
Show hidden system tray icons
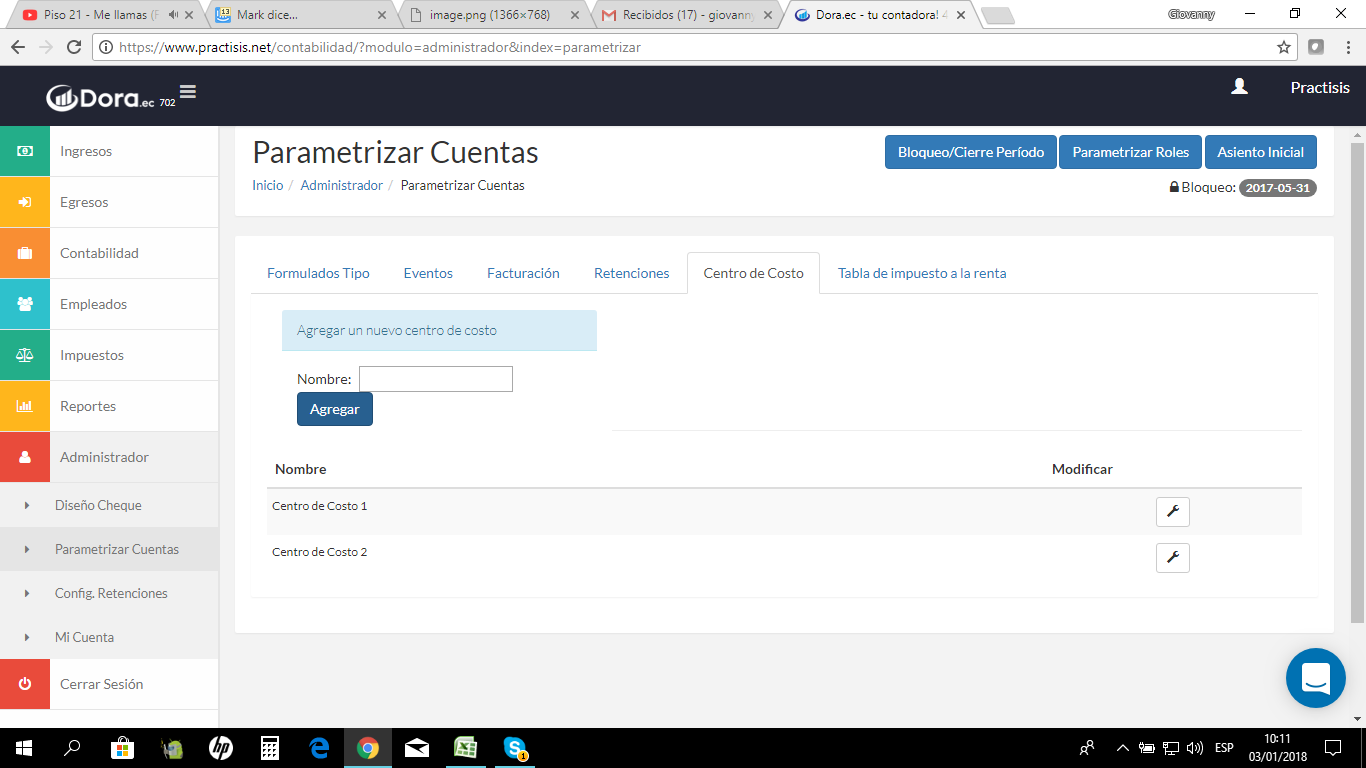1122,748
